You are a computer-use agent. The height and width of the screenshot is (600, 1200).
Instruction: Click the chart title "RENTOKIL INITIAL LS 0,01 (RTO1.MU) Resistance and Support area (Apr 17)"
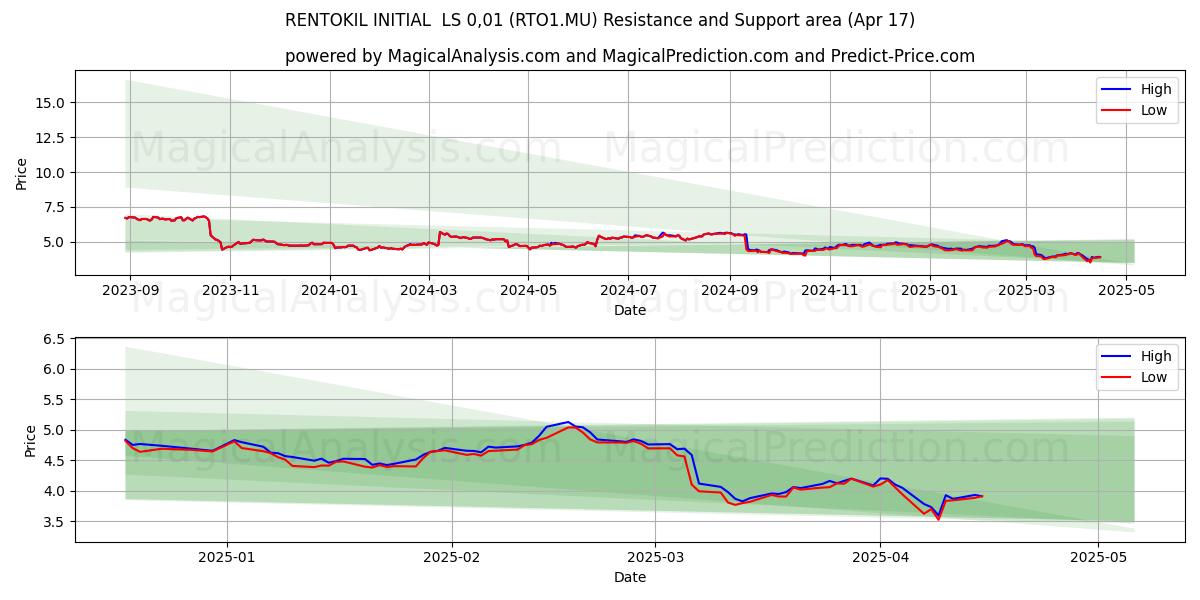(600, 20)
